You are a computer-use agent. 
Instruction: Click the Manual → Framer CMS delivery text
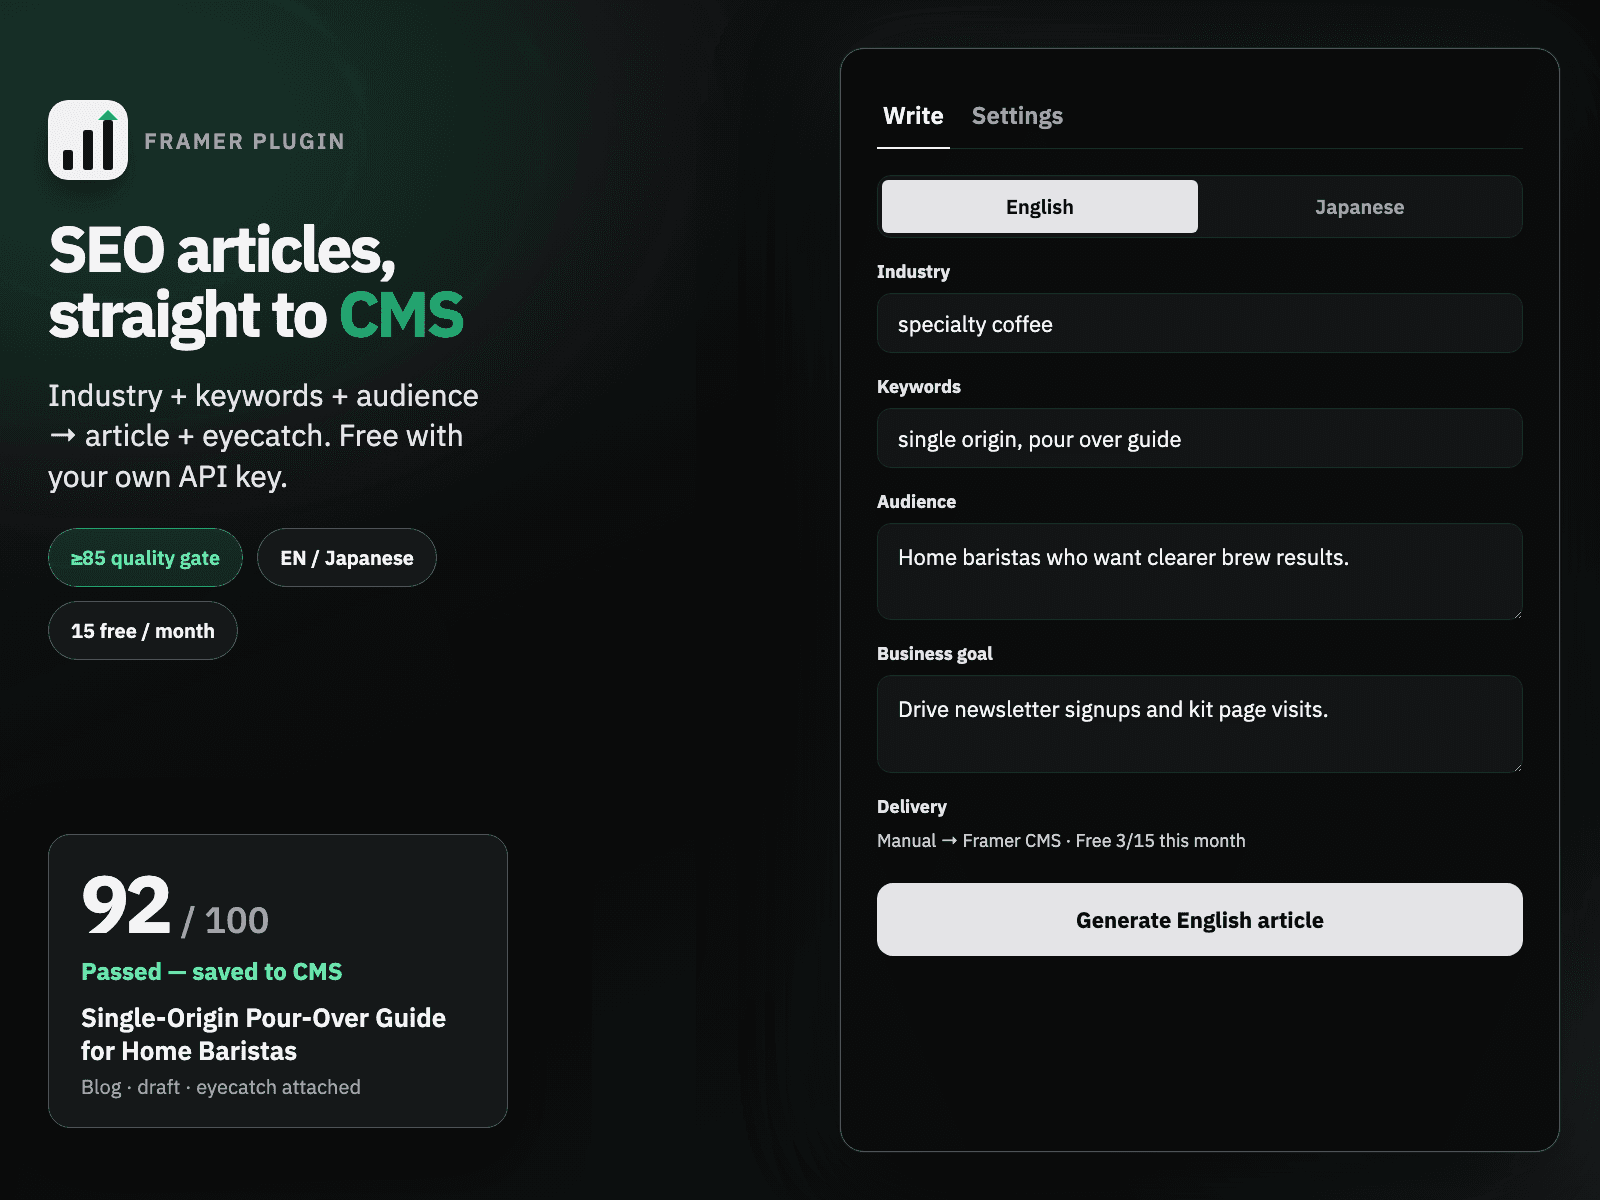tap(1061, 841)
